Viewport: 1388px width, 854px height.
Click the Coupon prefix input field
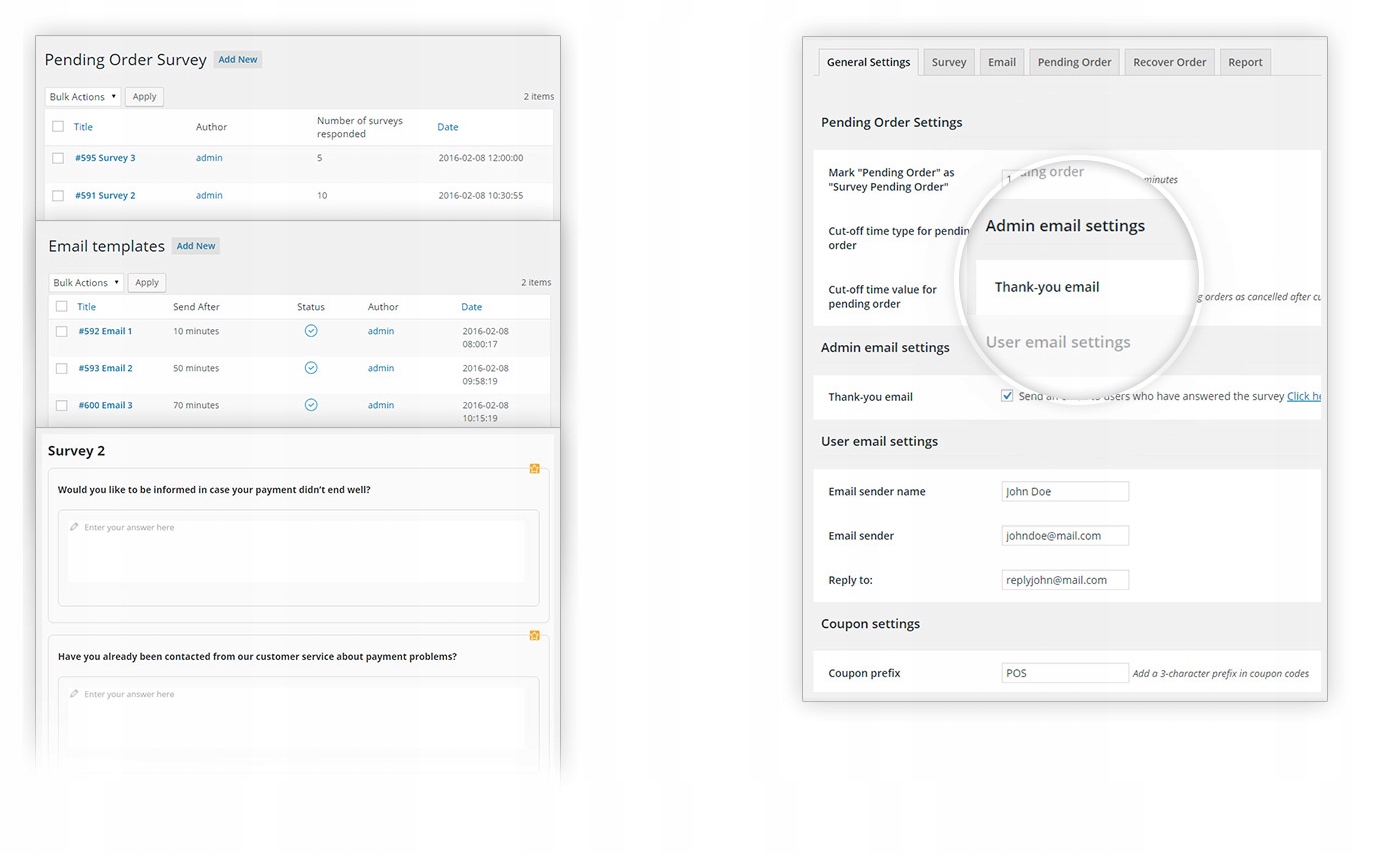pos(1065,673)
